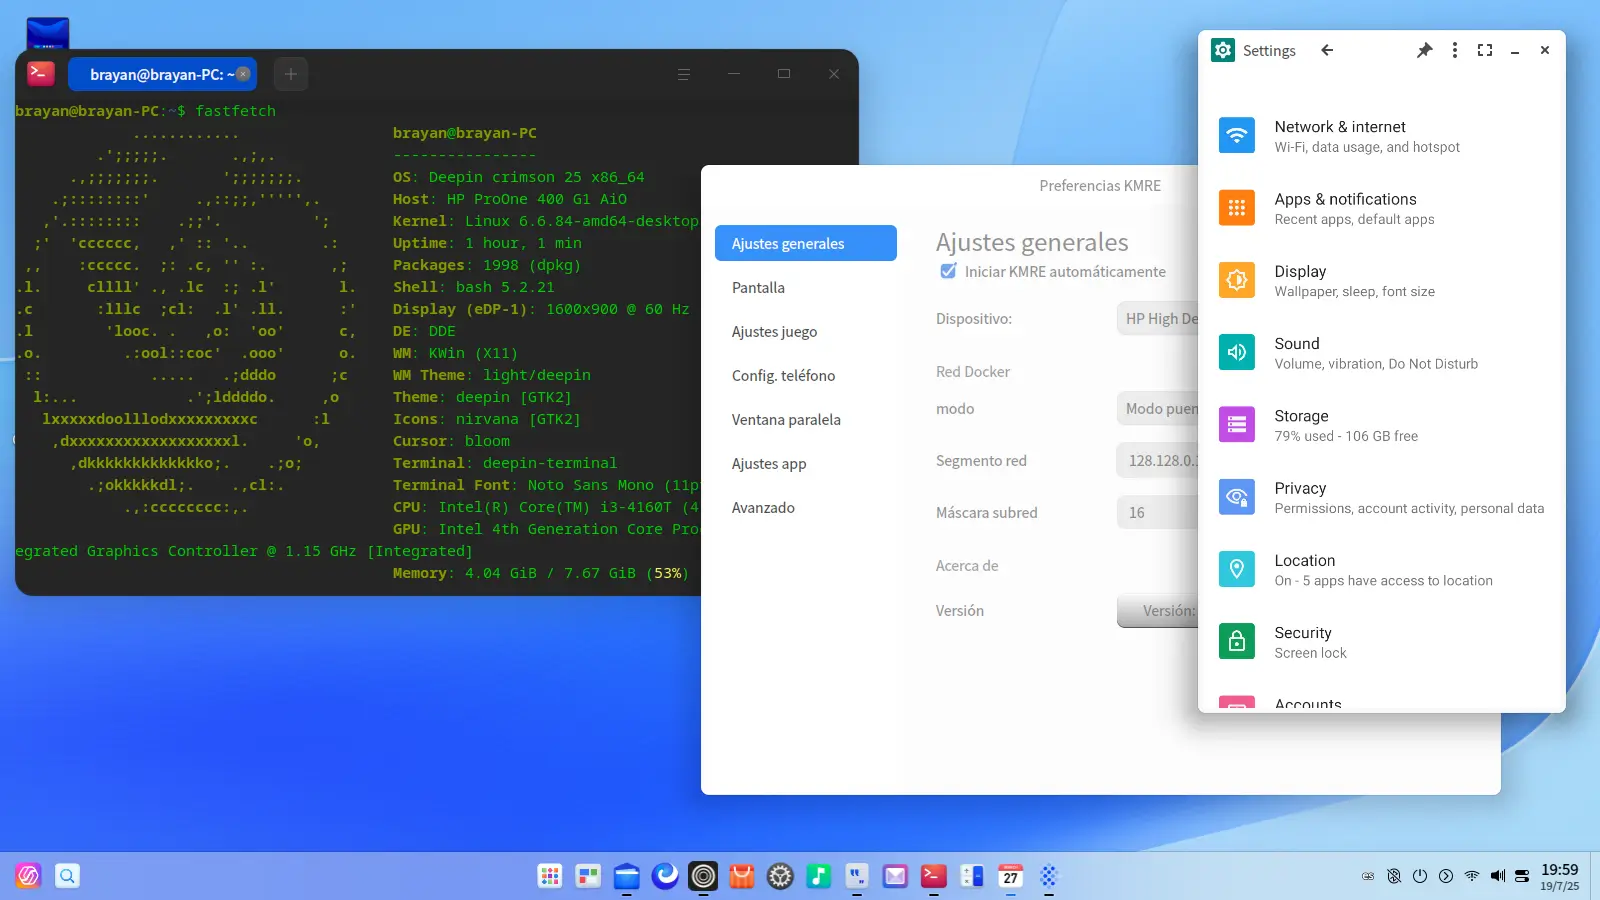This screenshot has height=900, width=1600.
Task: Click the Location pin icon
Action: 1237,569
